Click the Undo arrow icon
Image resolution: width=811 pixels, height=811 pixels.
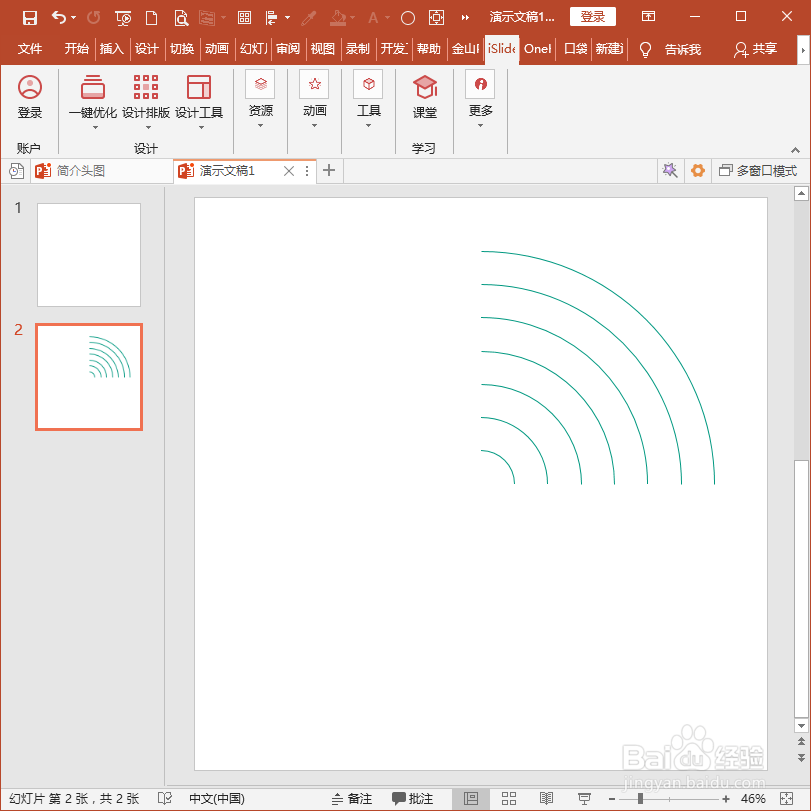[x=58, y=18]
